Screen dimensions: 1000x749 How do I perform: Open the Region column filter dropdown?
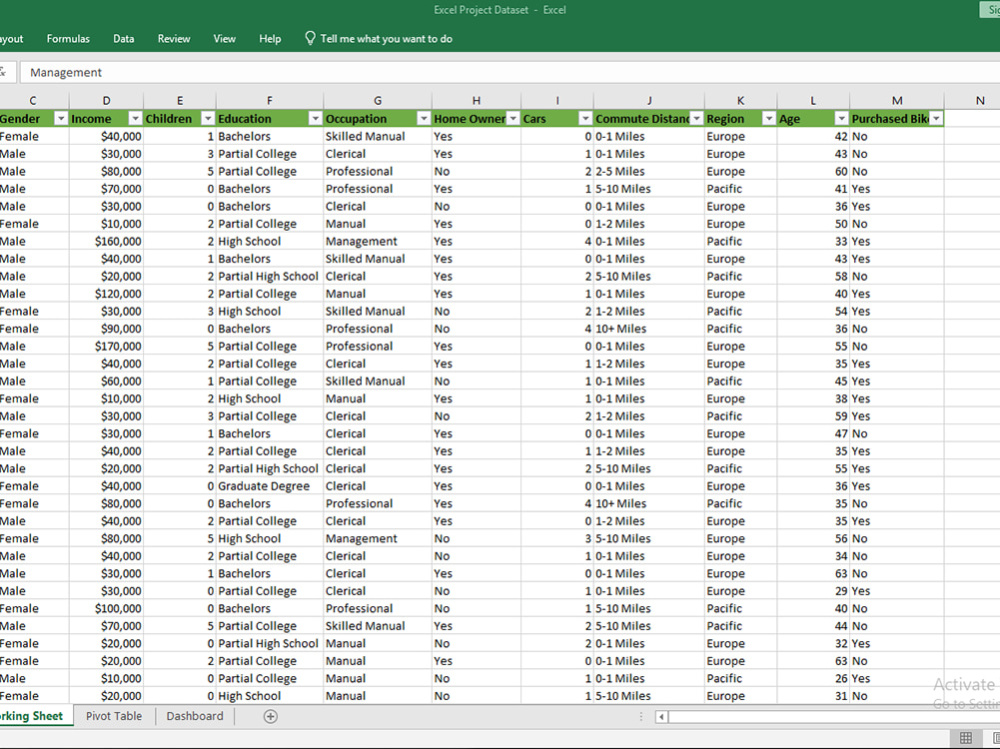coord(769,119)
